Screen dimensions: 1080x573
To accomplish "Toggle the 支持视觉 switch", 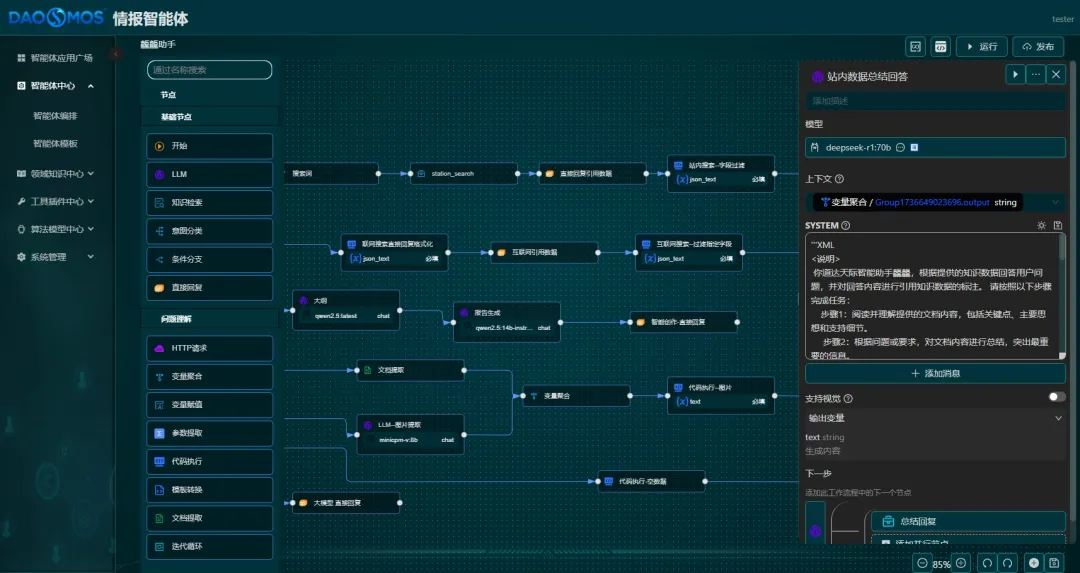I will click(x=1056, y=397).
